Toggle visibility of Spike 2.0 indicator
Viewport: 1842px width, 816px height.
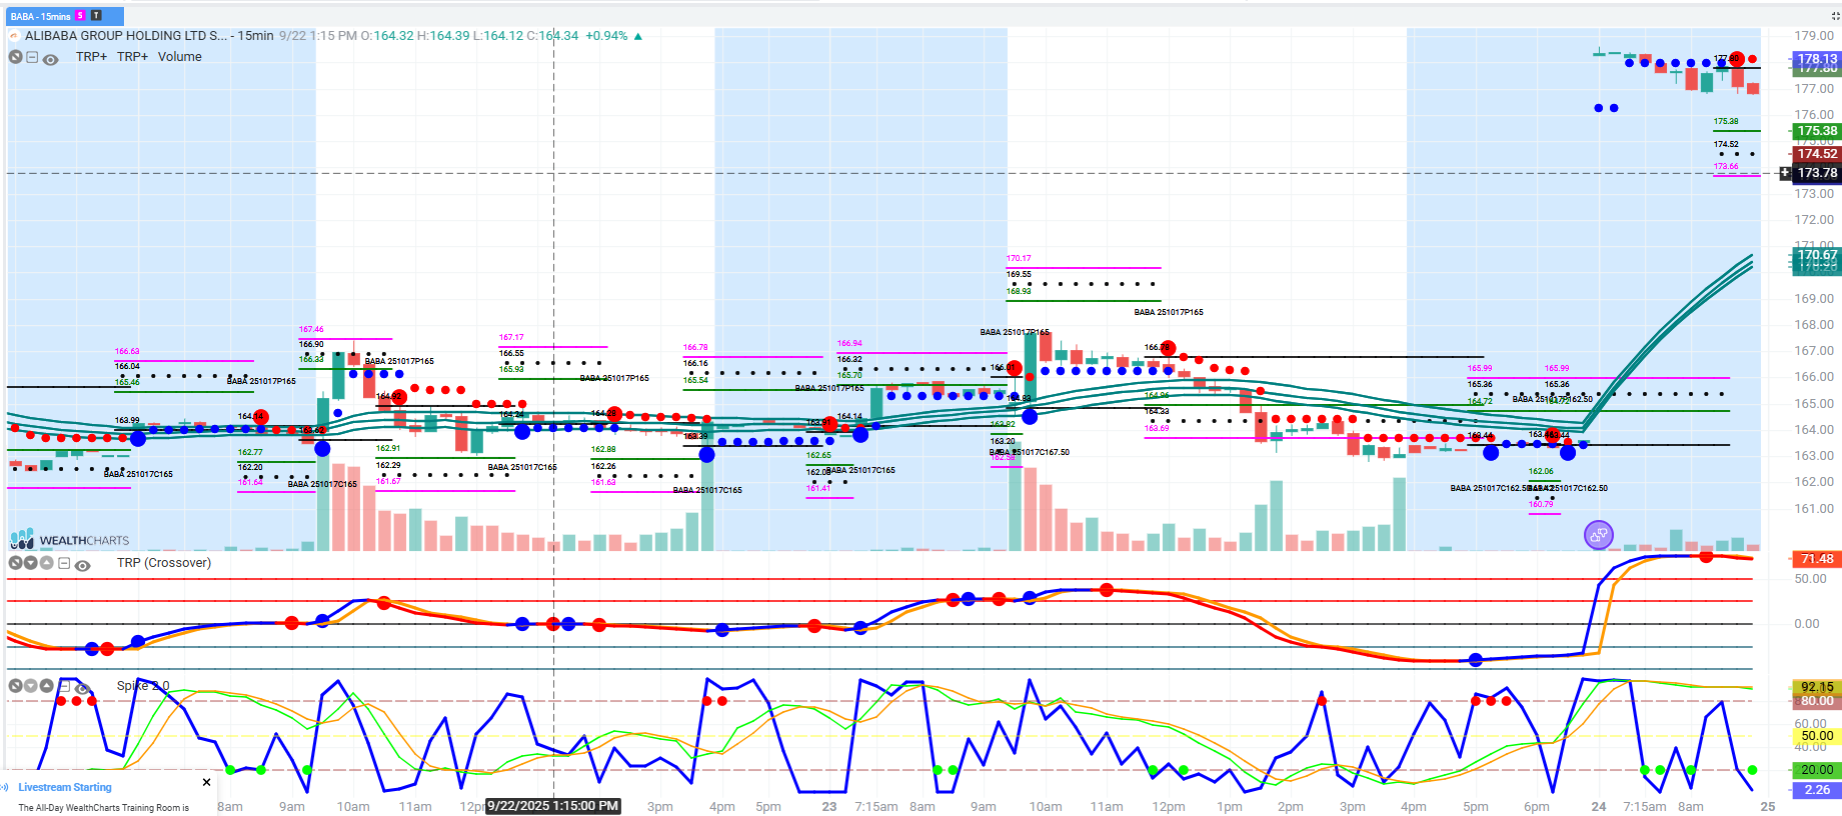click(x=83, y=688)
